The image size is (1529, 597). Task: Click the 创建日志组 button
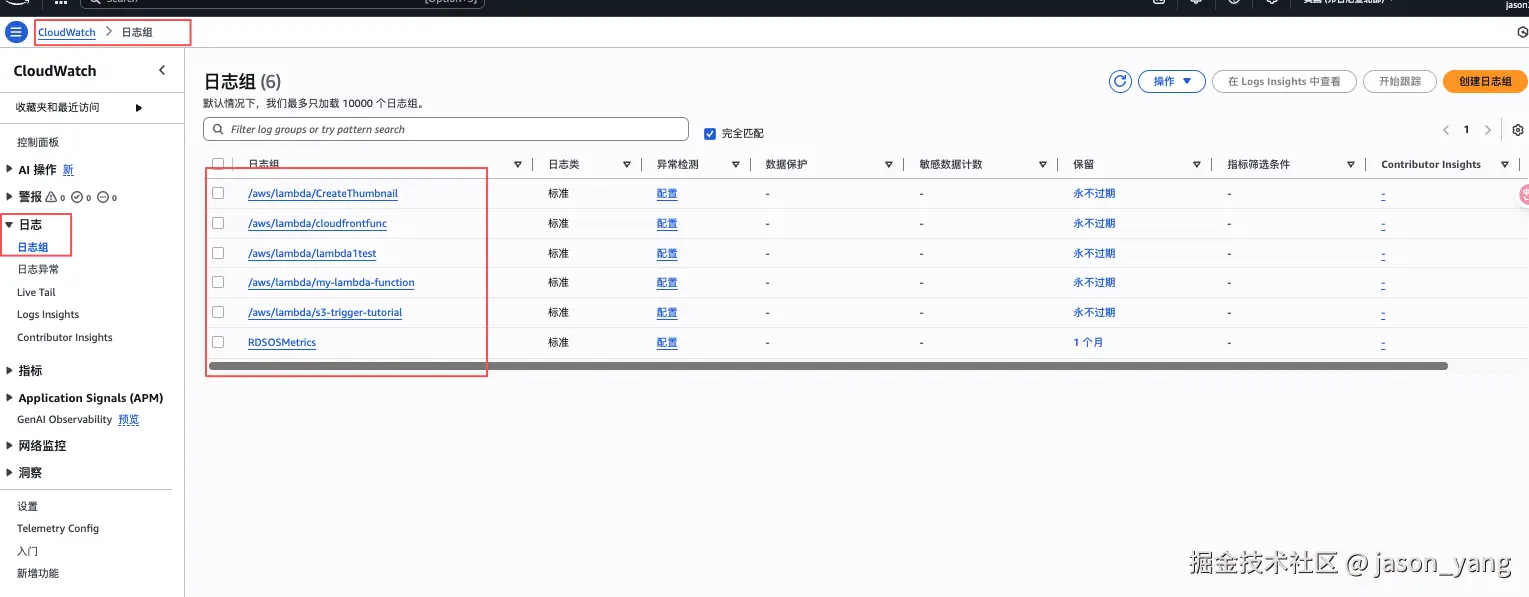1484,81
